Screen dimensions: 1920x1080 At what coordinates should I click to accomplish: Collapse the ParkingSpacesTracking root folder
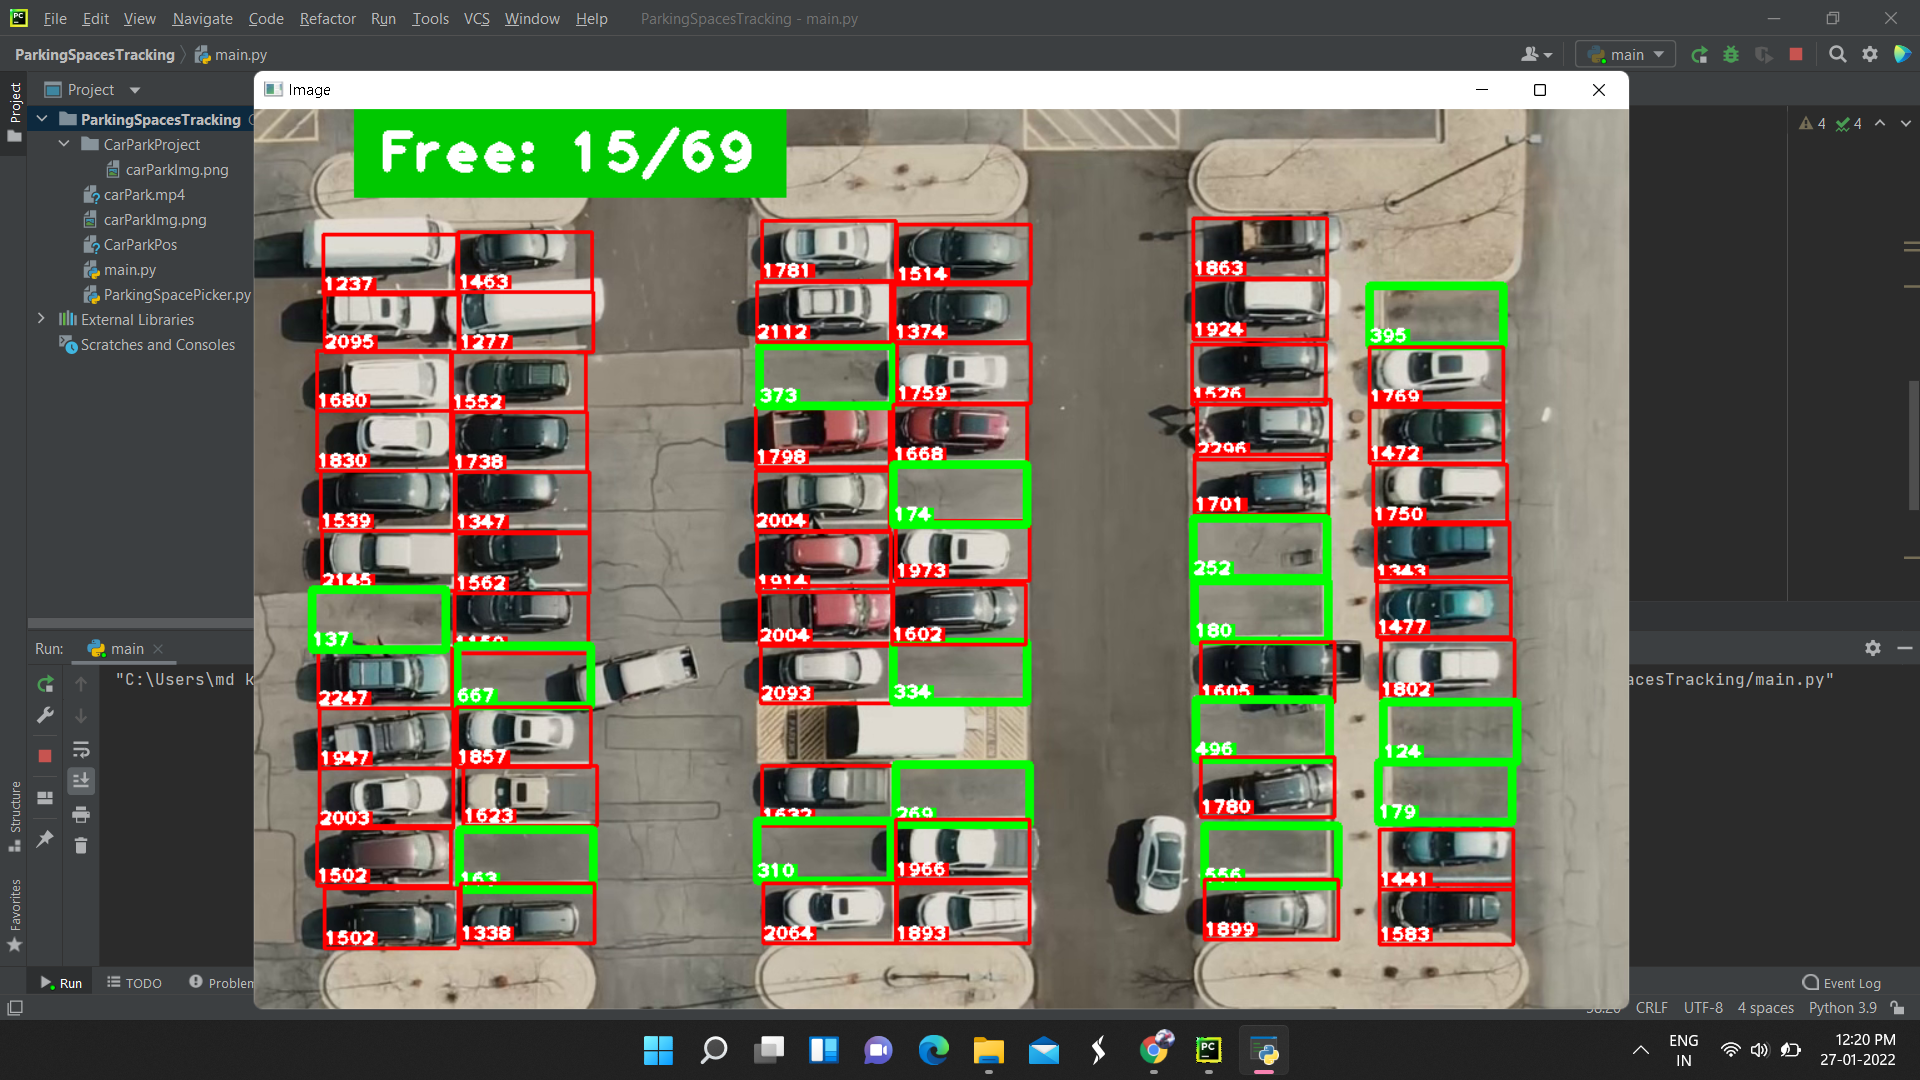point(42,119)
